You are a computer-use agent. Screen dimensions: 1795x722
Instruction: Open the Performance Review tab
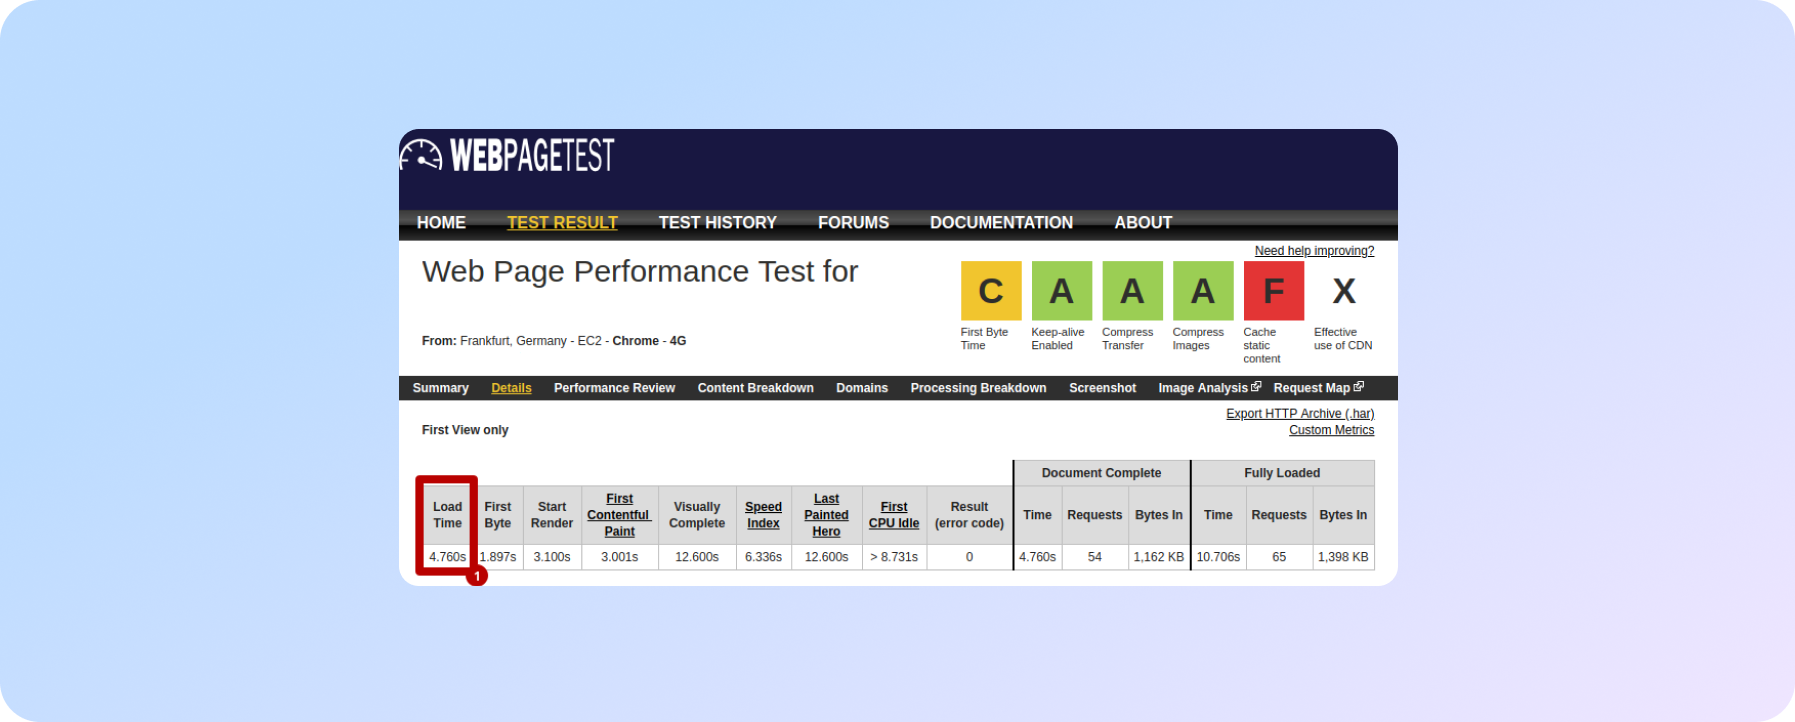[x=614, y=388]
